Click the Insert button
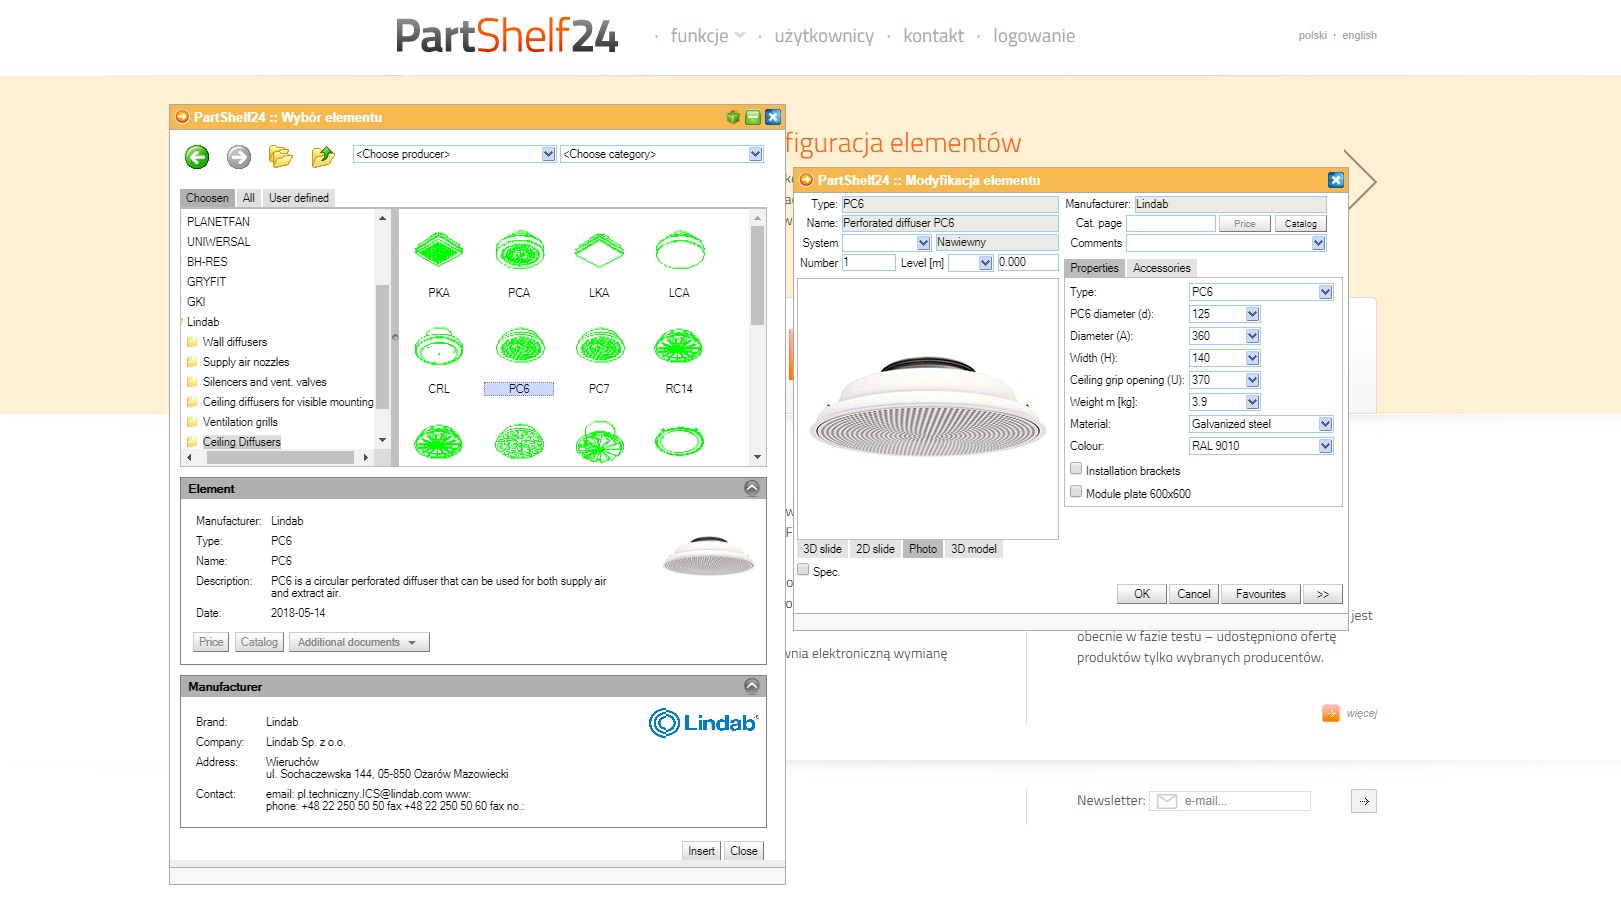This screenshot has width=1621, height=909. (701, 851)
